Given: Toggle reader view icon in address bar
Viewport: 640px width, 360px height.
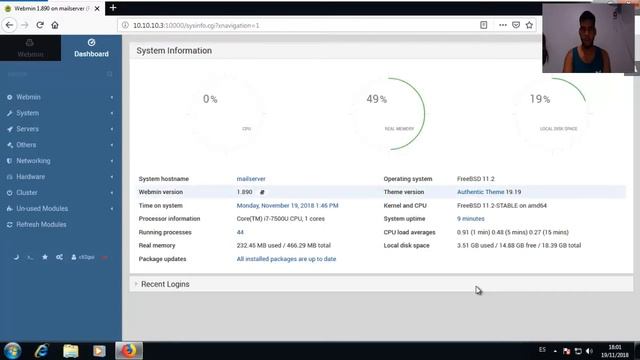Looking at the screenshot, I should tap(483, 25).
